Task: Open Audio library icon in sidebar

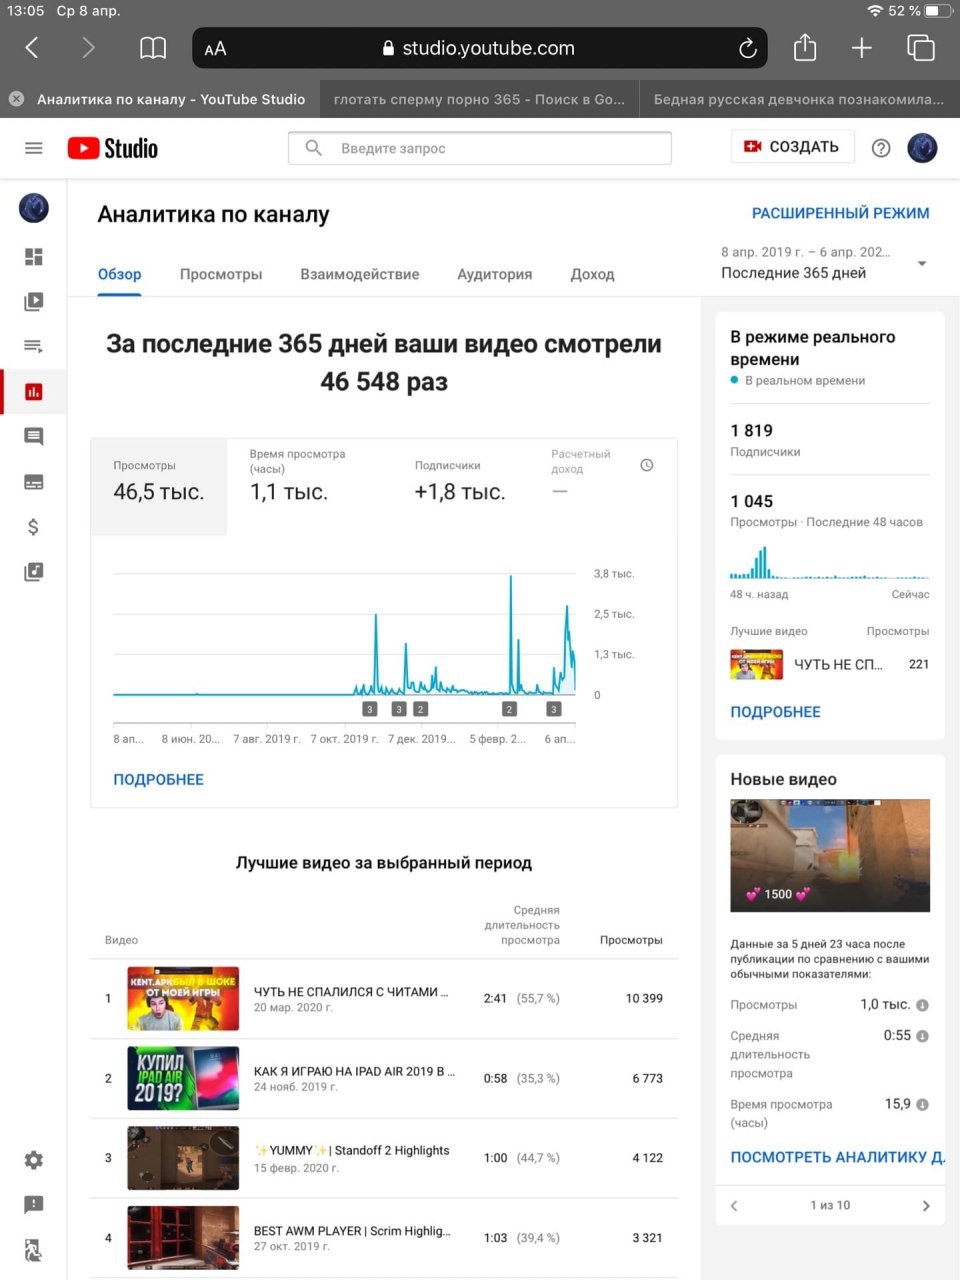Action: point(34,572)
